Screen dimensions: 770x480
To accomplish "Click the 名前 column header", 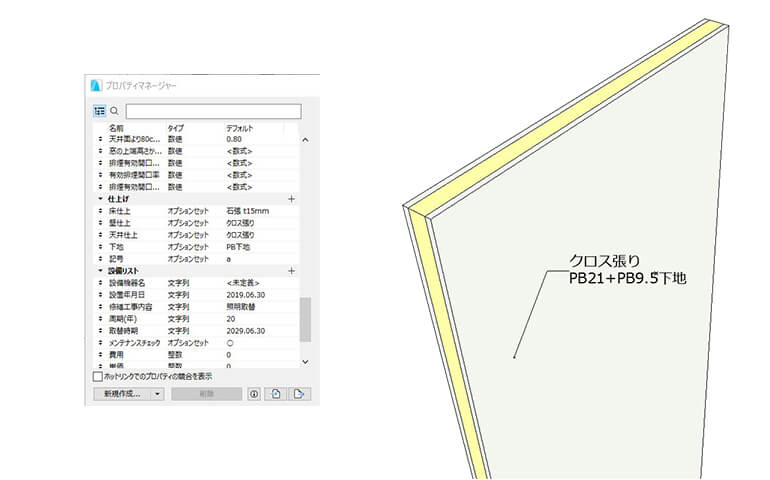I will click(116, 129).
